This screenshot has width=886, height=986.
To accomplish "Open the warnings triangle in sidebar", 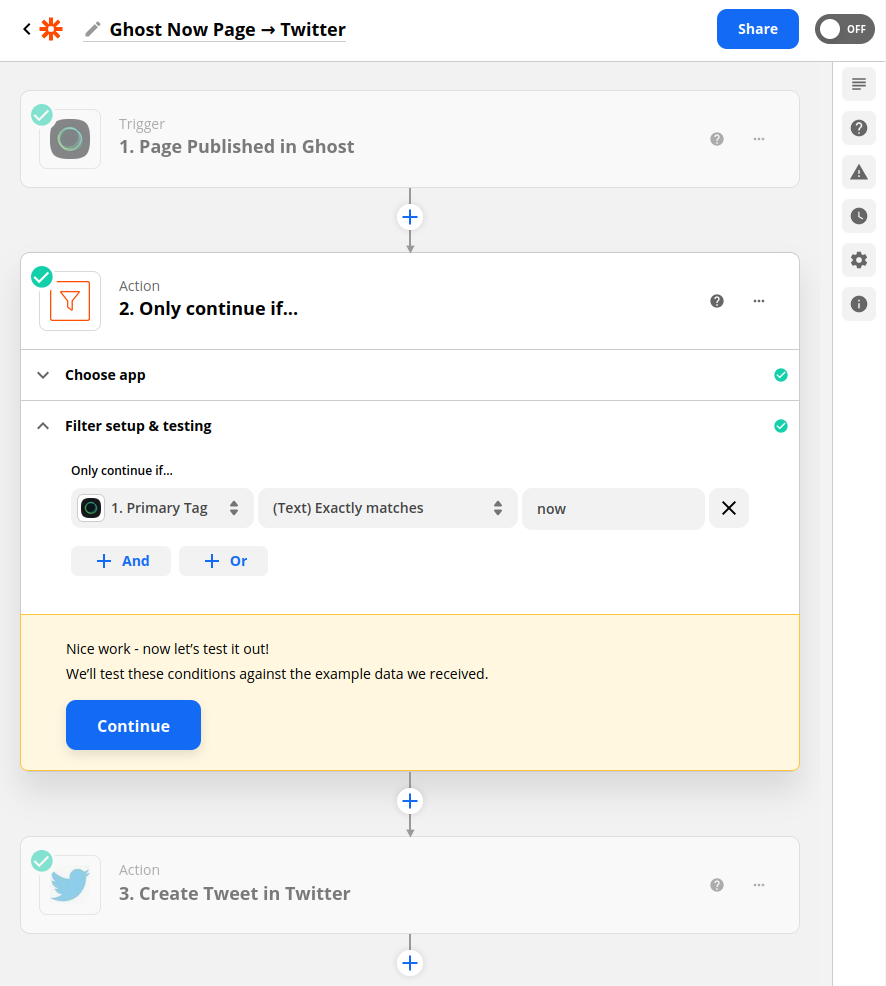I will (x=859, y=172).
